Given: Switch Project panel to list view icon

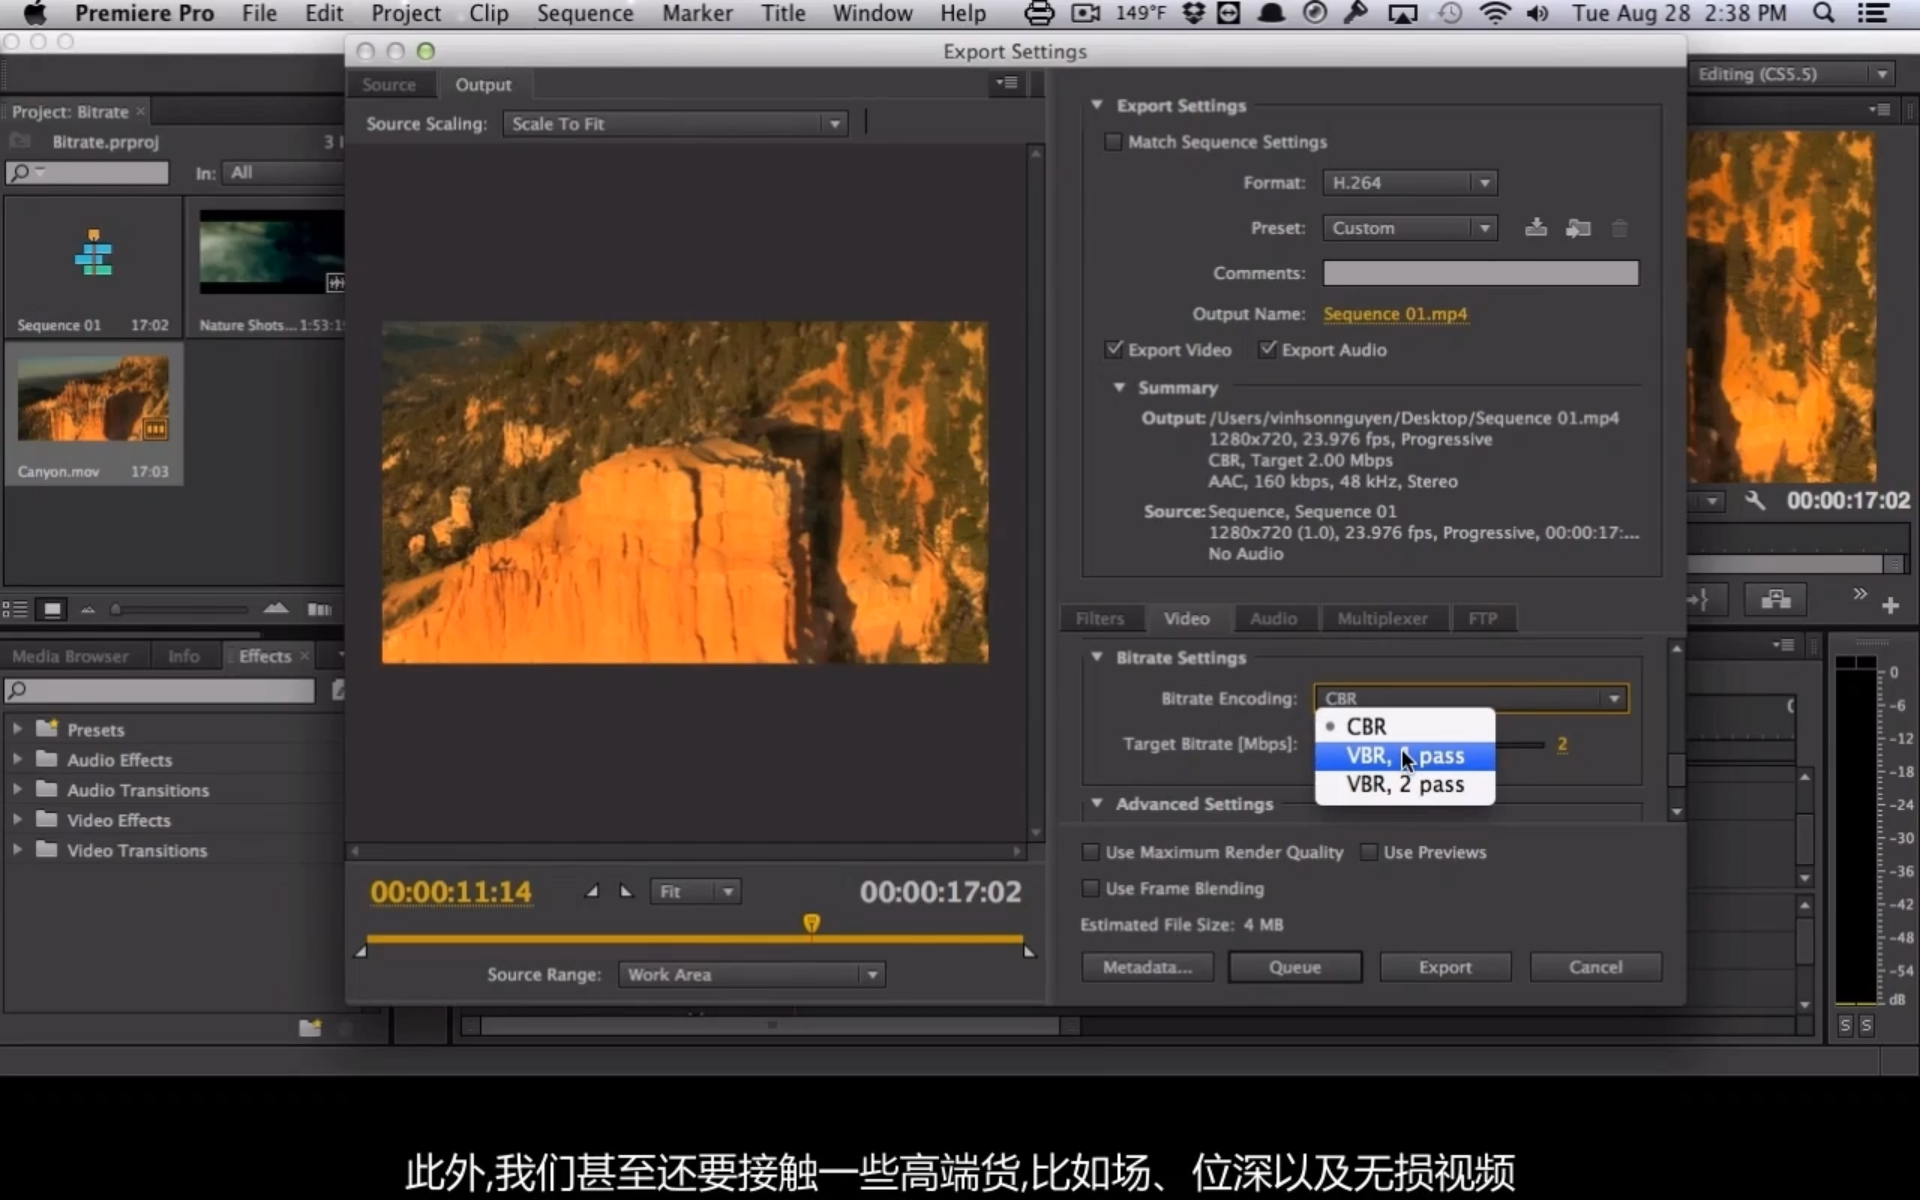Looking at the screenshot, I should (x=15, y=609).
